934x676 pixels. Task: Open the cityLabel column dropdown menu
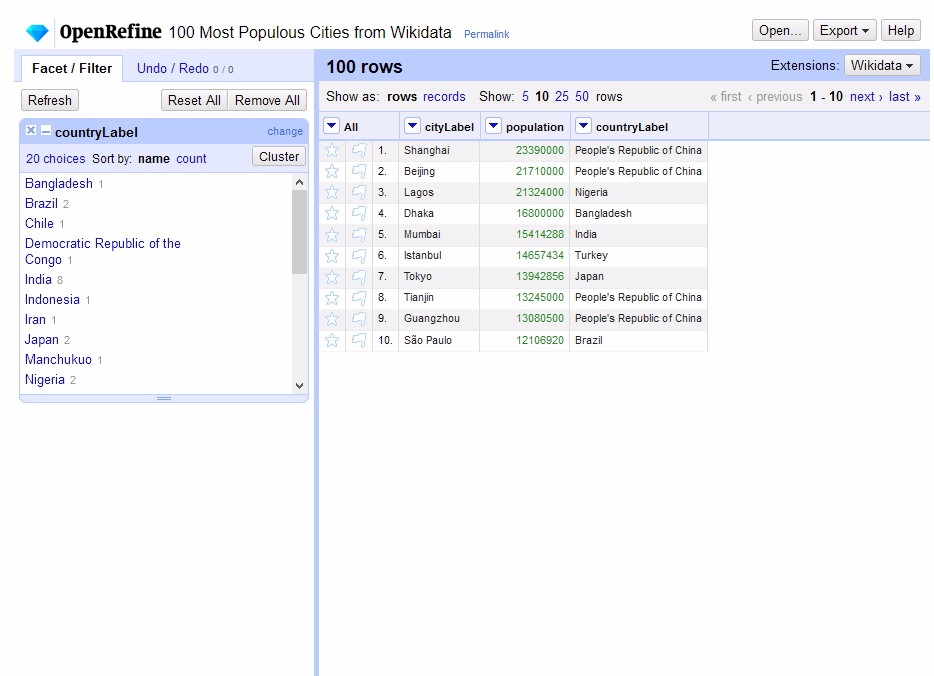pos(412,126)
